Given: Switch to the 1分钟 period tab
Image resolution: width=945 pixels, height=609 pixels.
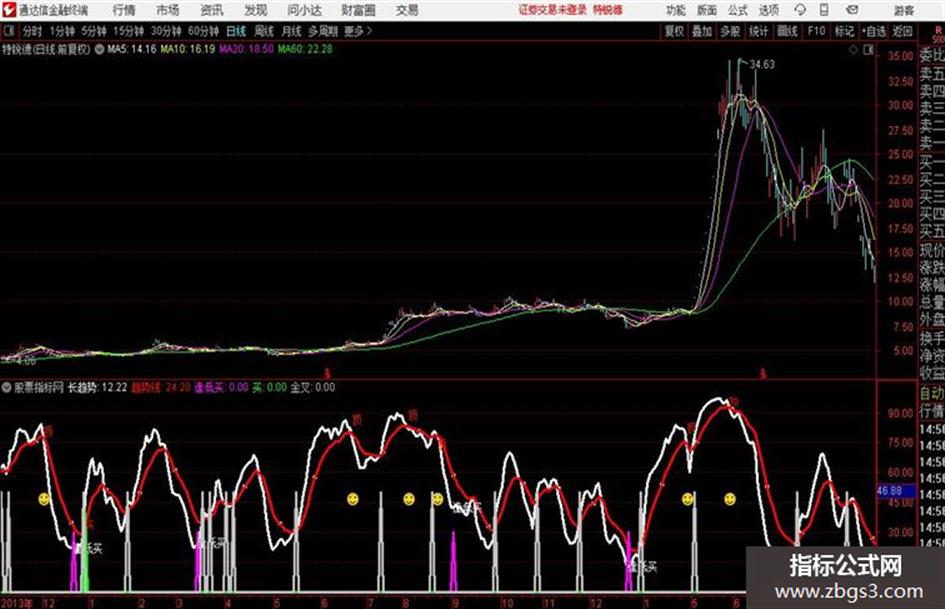Looking at the screenshot, I should pos(61,31).
